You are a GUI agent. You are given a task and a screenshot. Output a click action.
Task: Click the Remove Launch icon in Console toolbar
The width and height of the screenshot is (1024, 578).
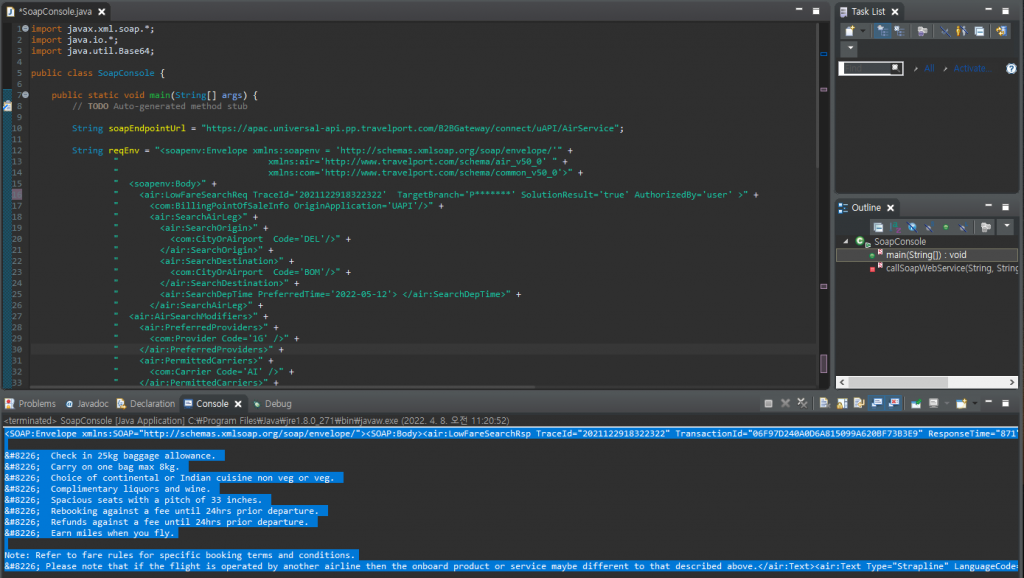click(785, 403)
